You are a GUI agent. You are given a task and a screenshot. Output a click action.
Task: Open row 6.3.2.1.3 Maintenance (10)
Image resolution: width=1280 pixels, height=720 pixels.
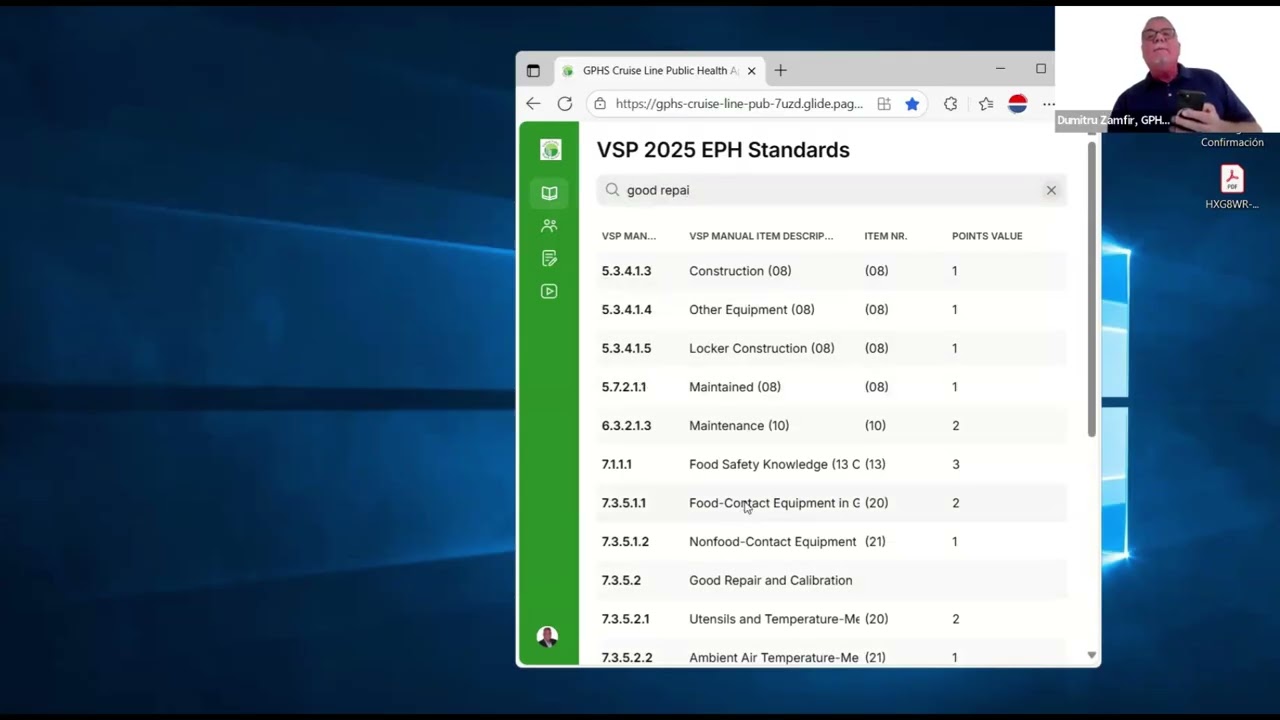click(832, 426)
